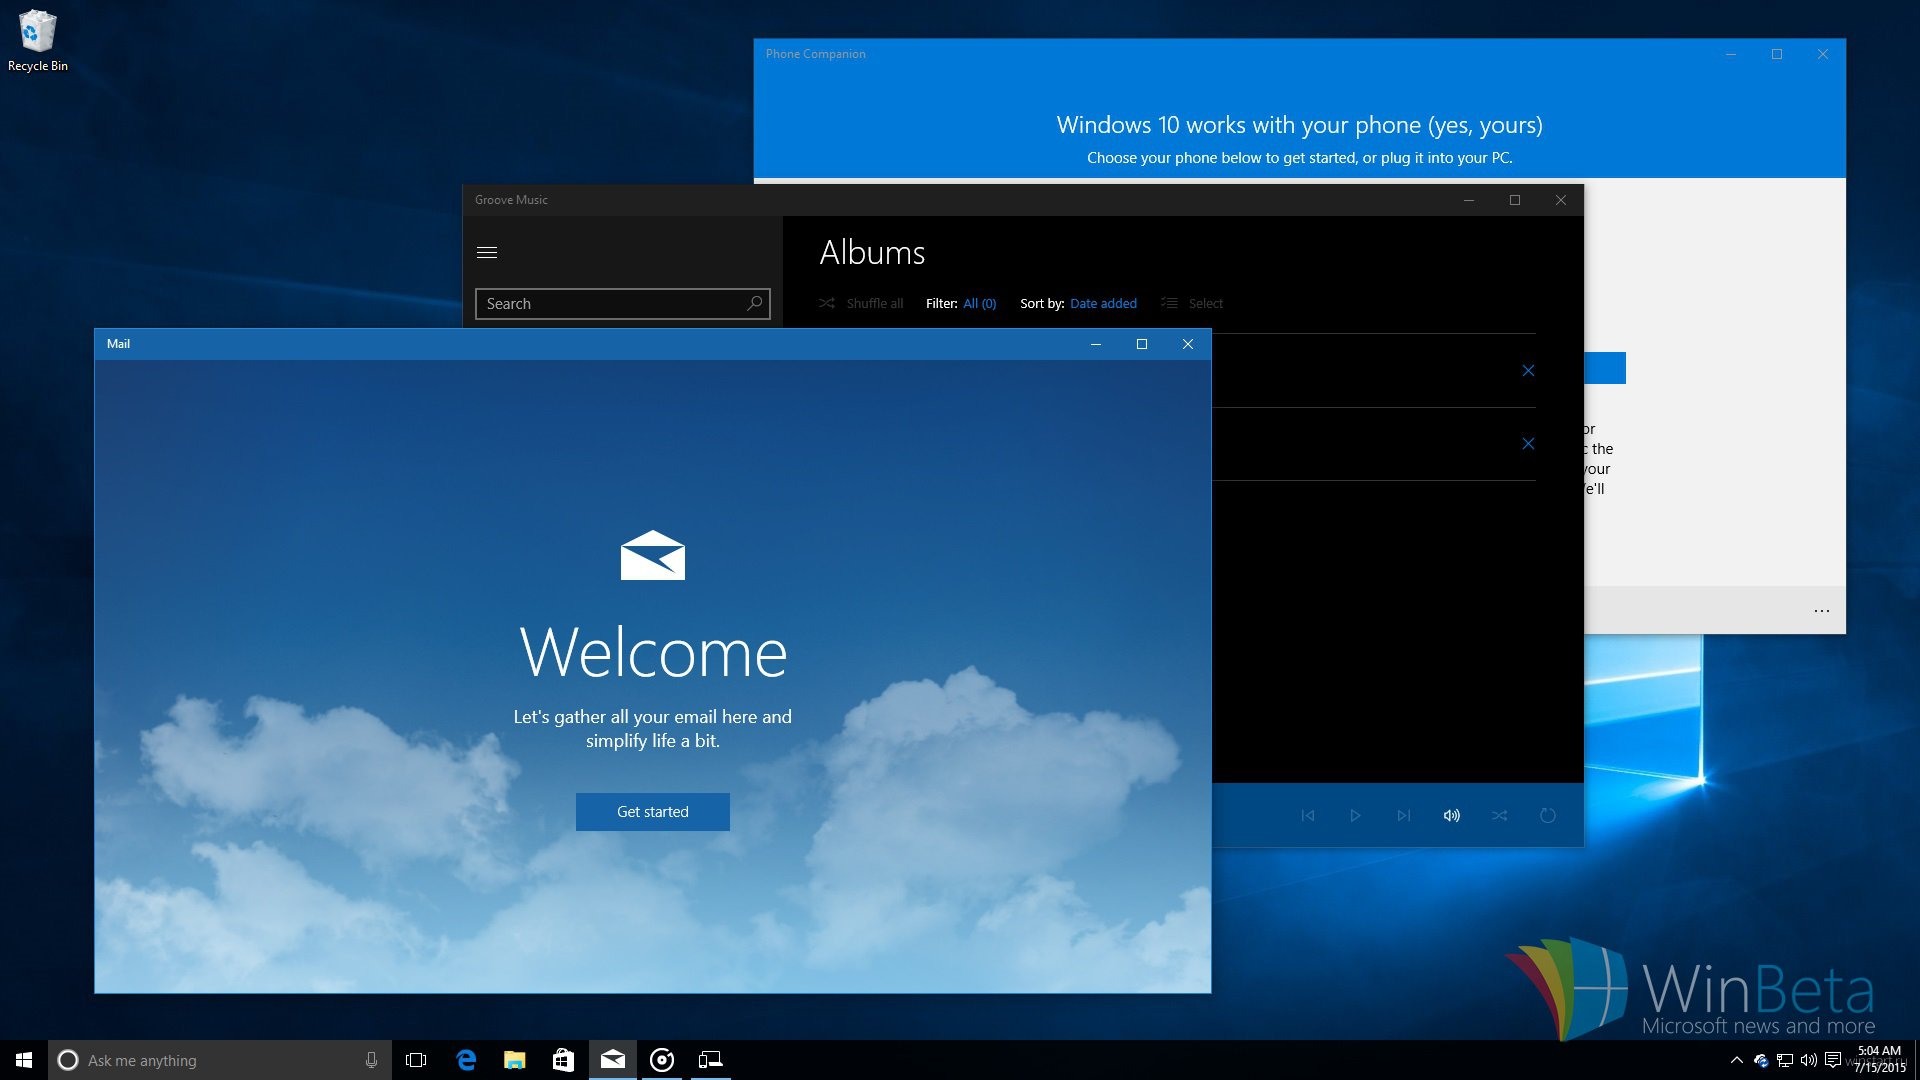Screen dimensions: 1920x1080
Task: Switch to Mail via taskbar icon
Action: tap(613, 1060)
